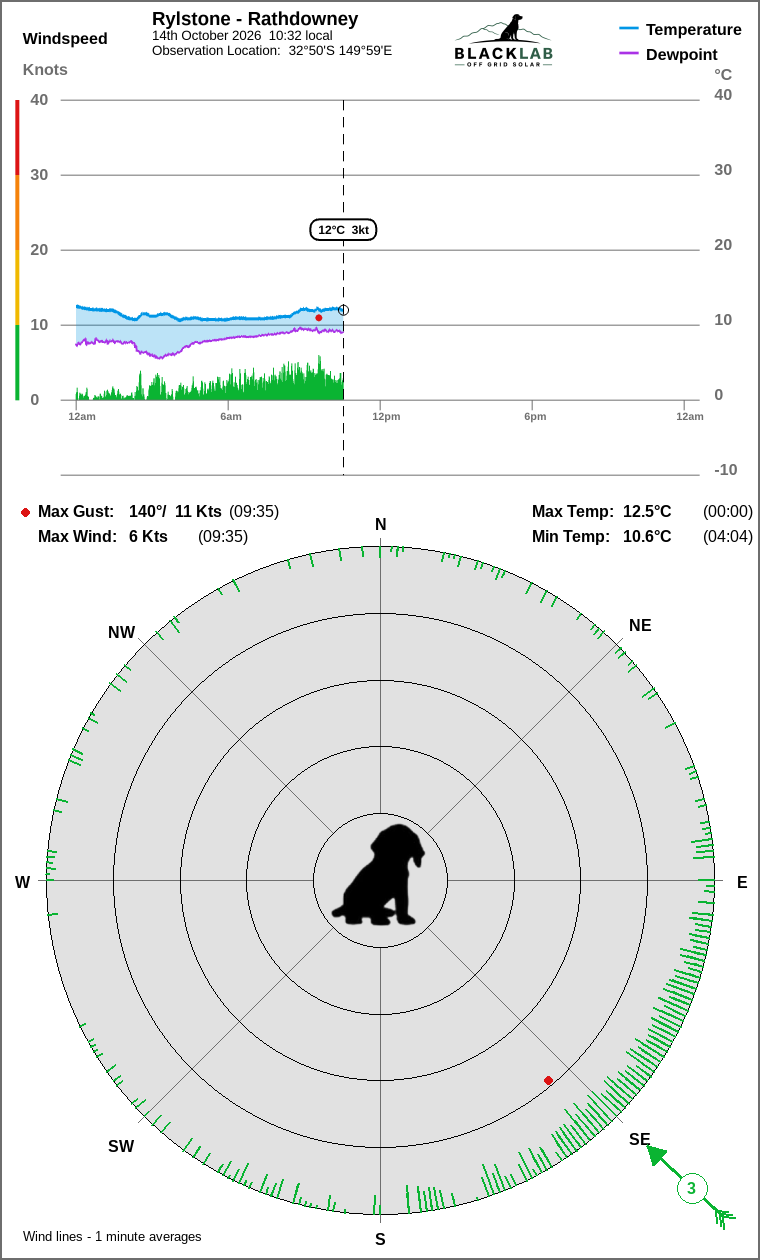Click the S compass label
Viewport: 760px width, 1260px height.
point(380,1239)
